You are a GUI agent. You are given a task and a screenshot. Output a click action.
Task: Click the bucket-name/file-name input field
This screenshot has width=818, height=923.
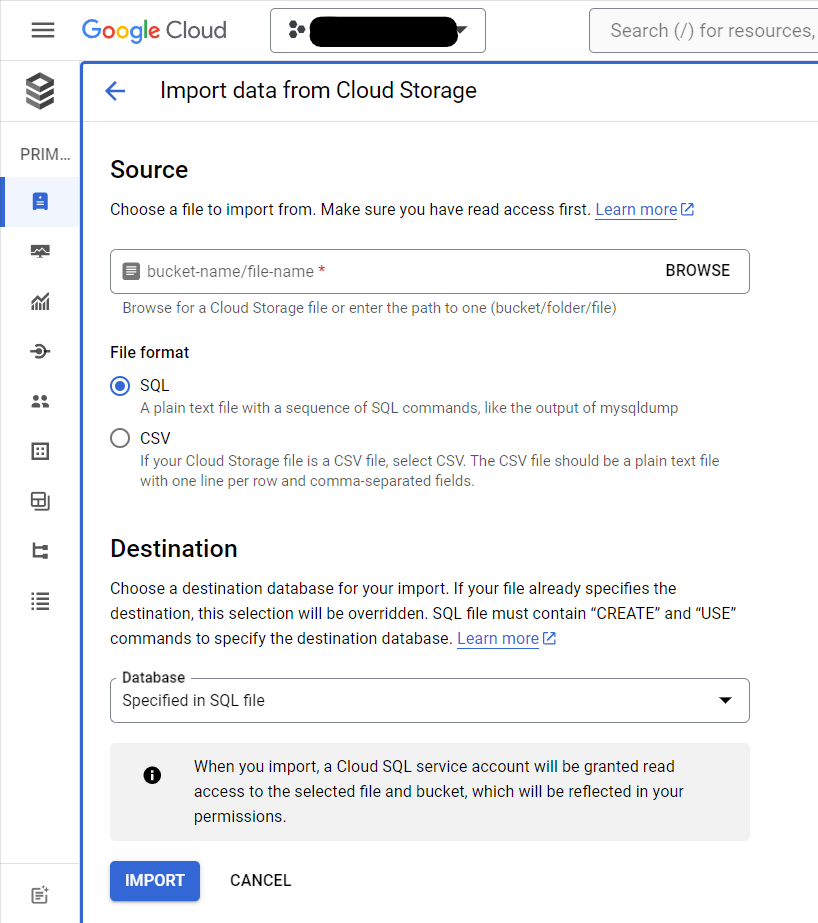[390, 271]
